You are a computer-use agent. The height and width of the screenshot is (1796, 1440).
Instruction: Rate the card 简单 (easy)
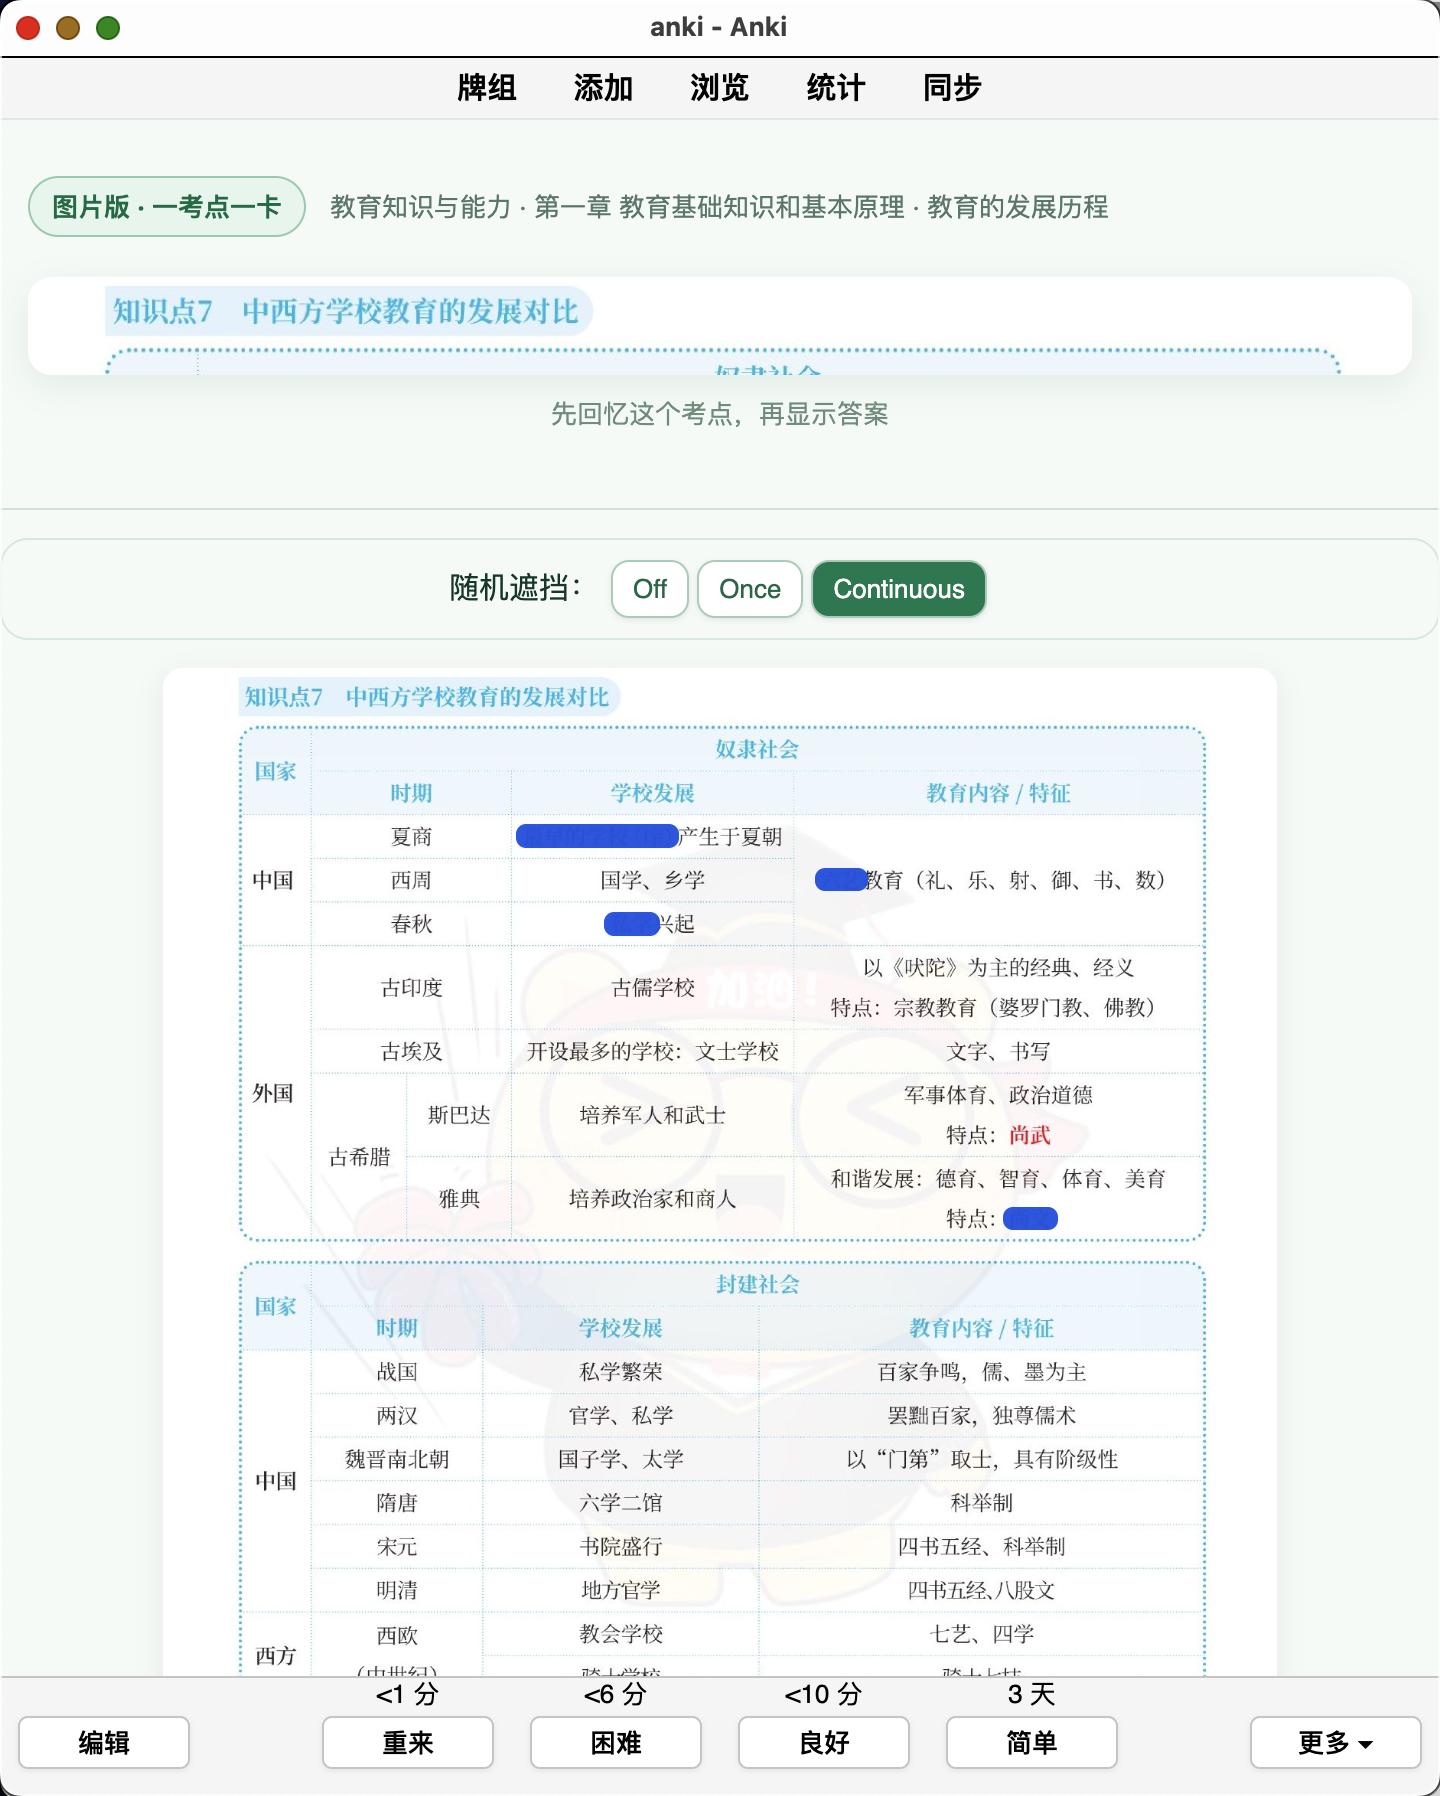pyautogui.click(x=1032, y=1743)
